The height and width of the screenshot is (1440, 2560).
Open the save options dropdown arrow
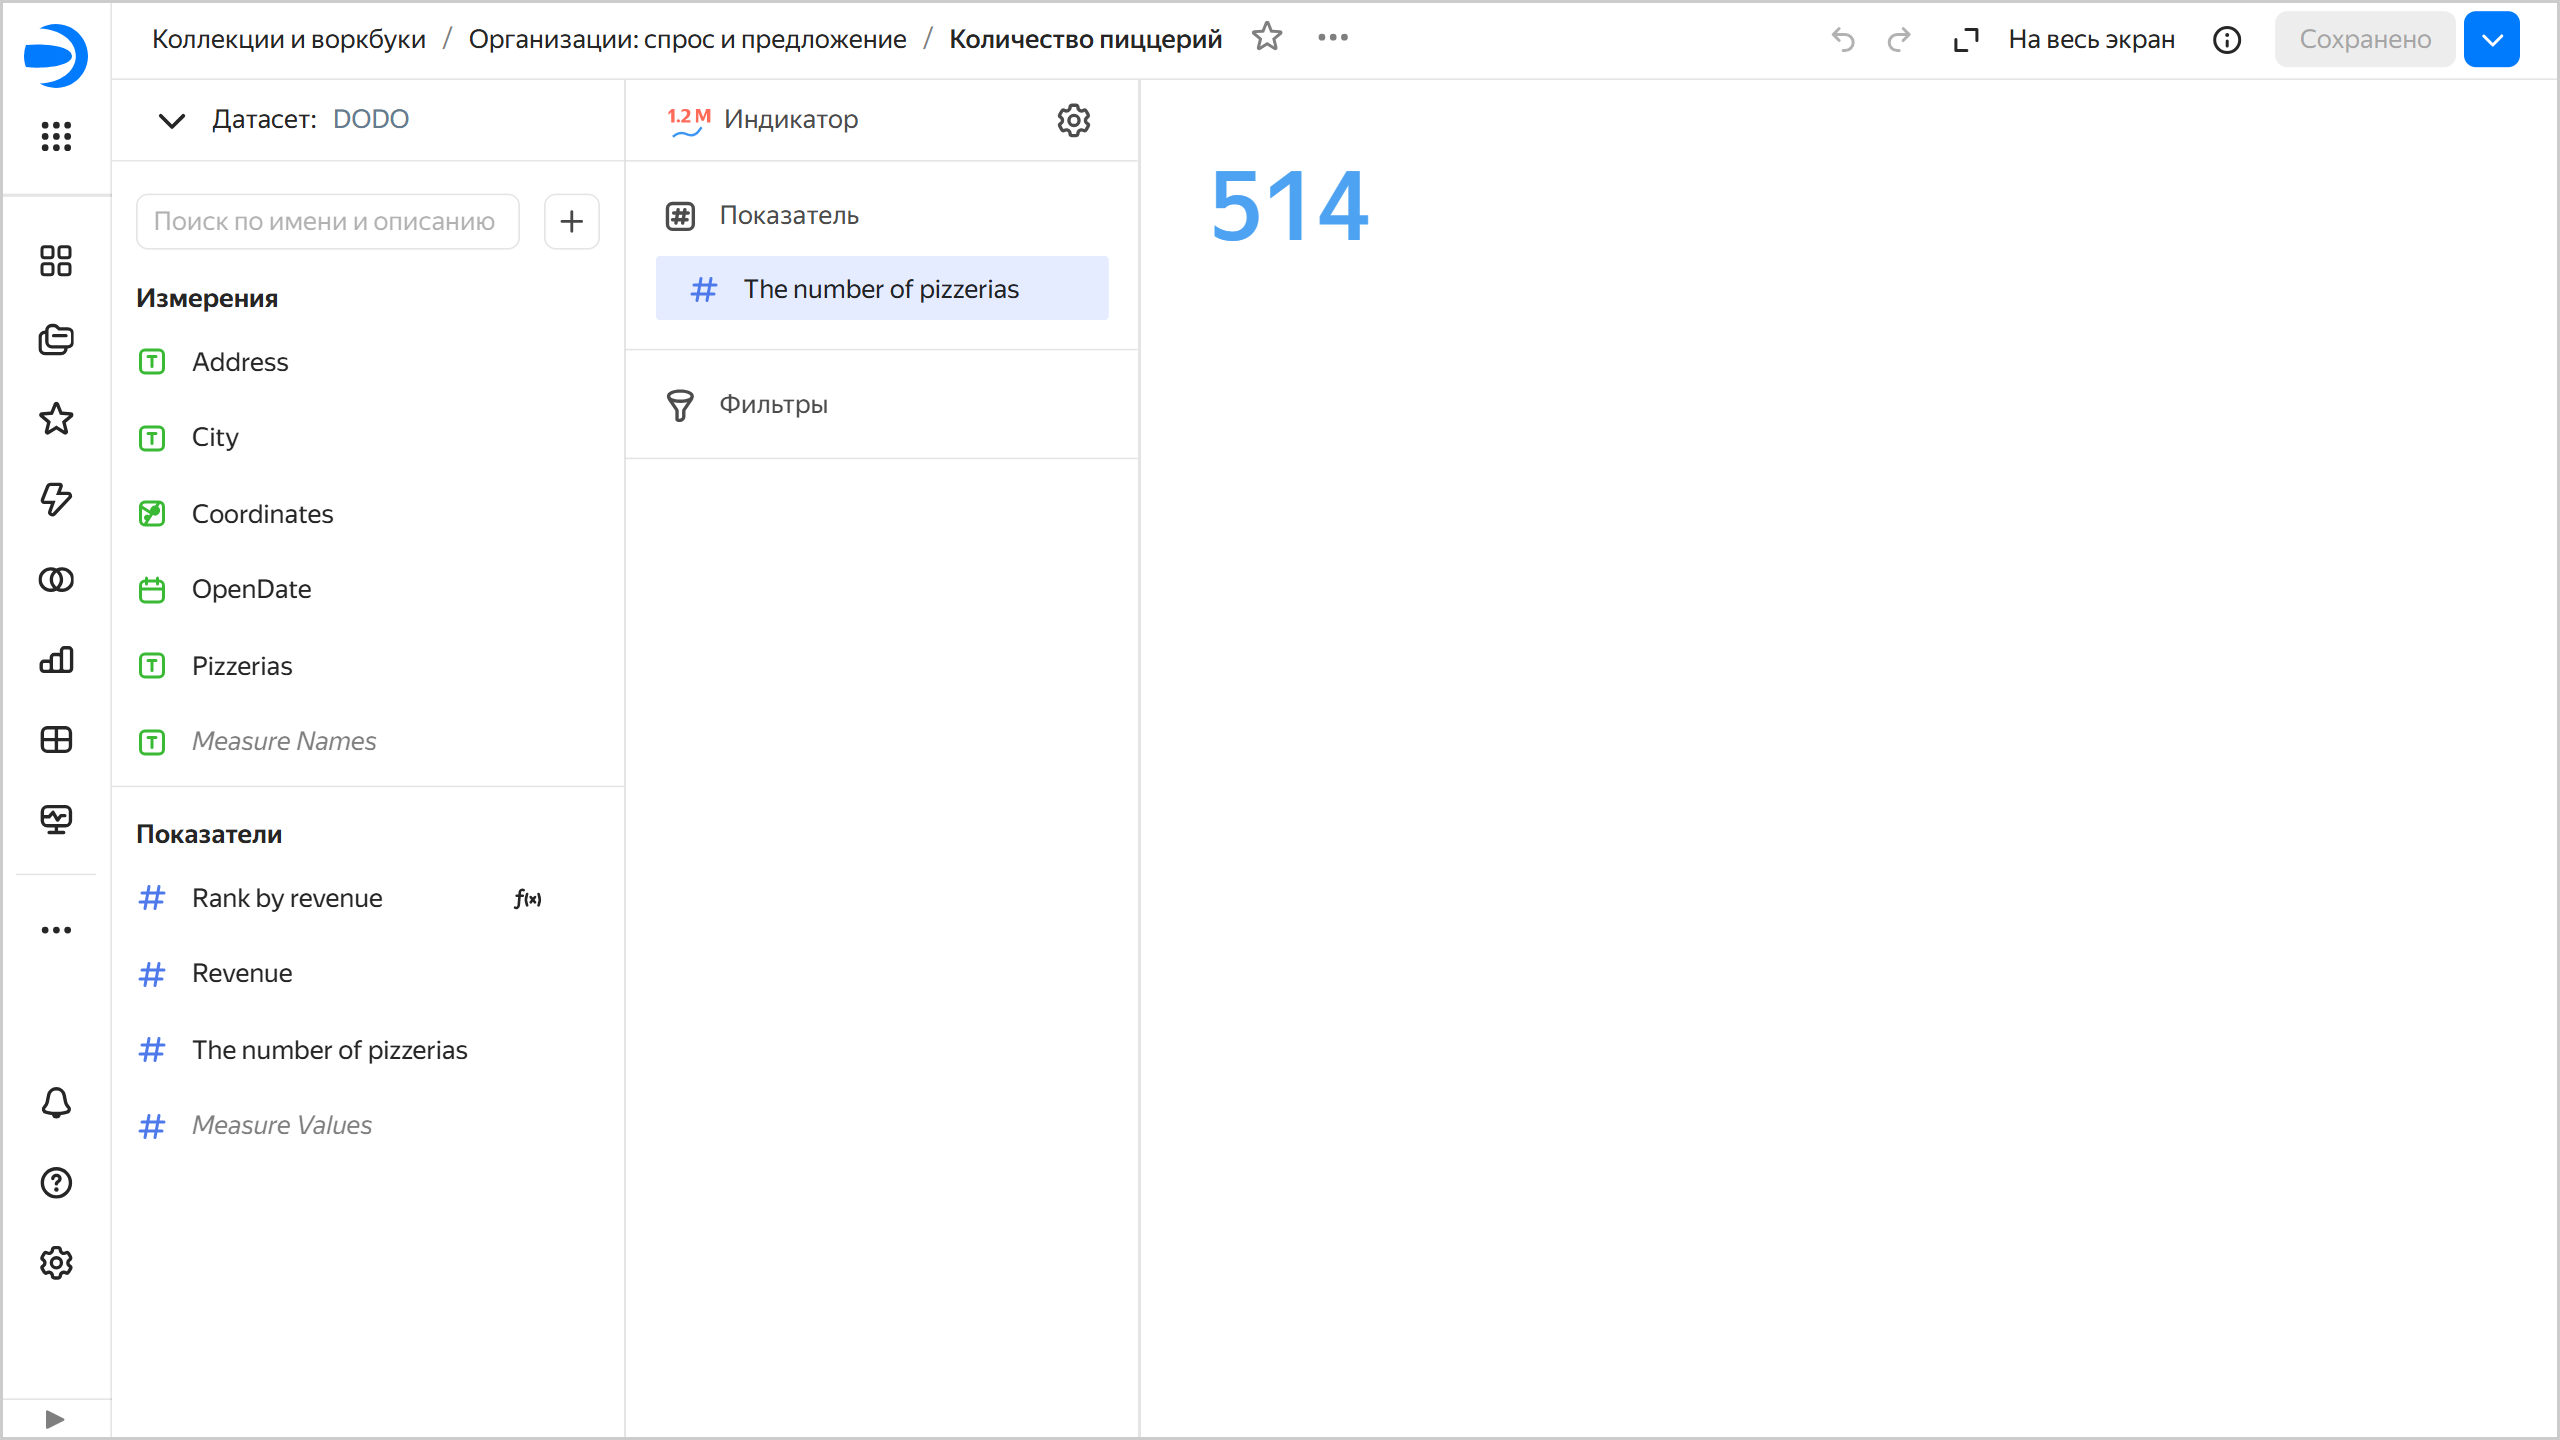(2491, 40)
